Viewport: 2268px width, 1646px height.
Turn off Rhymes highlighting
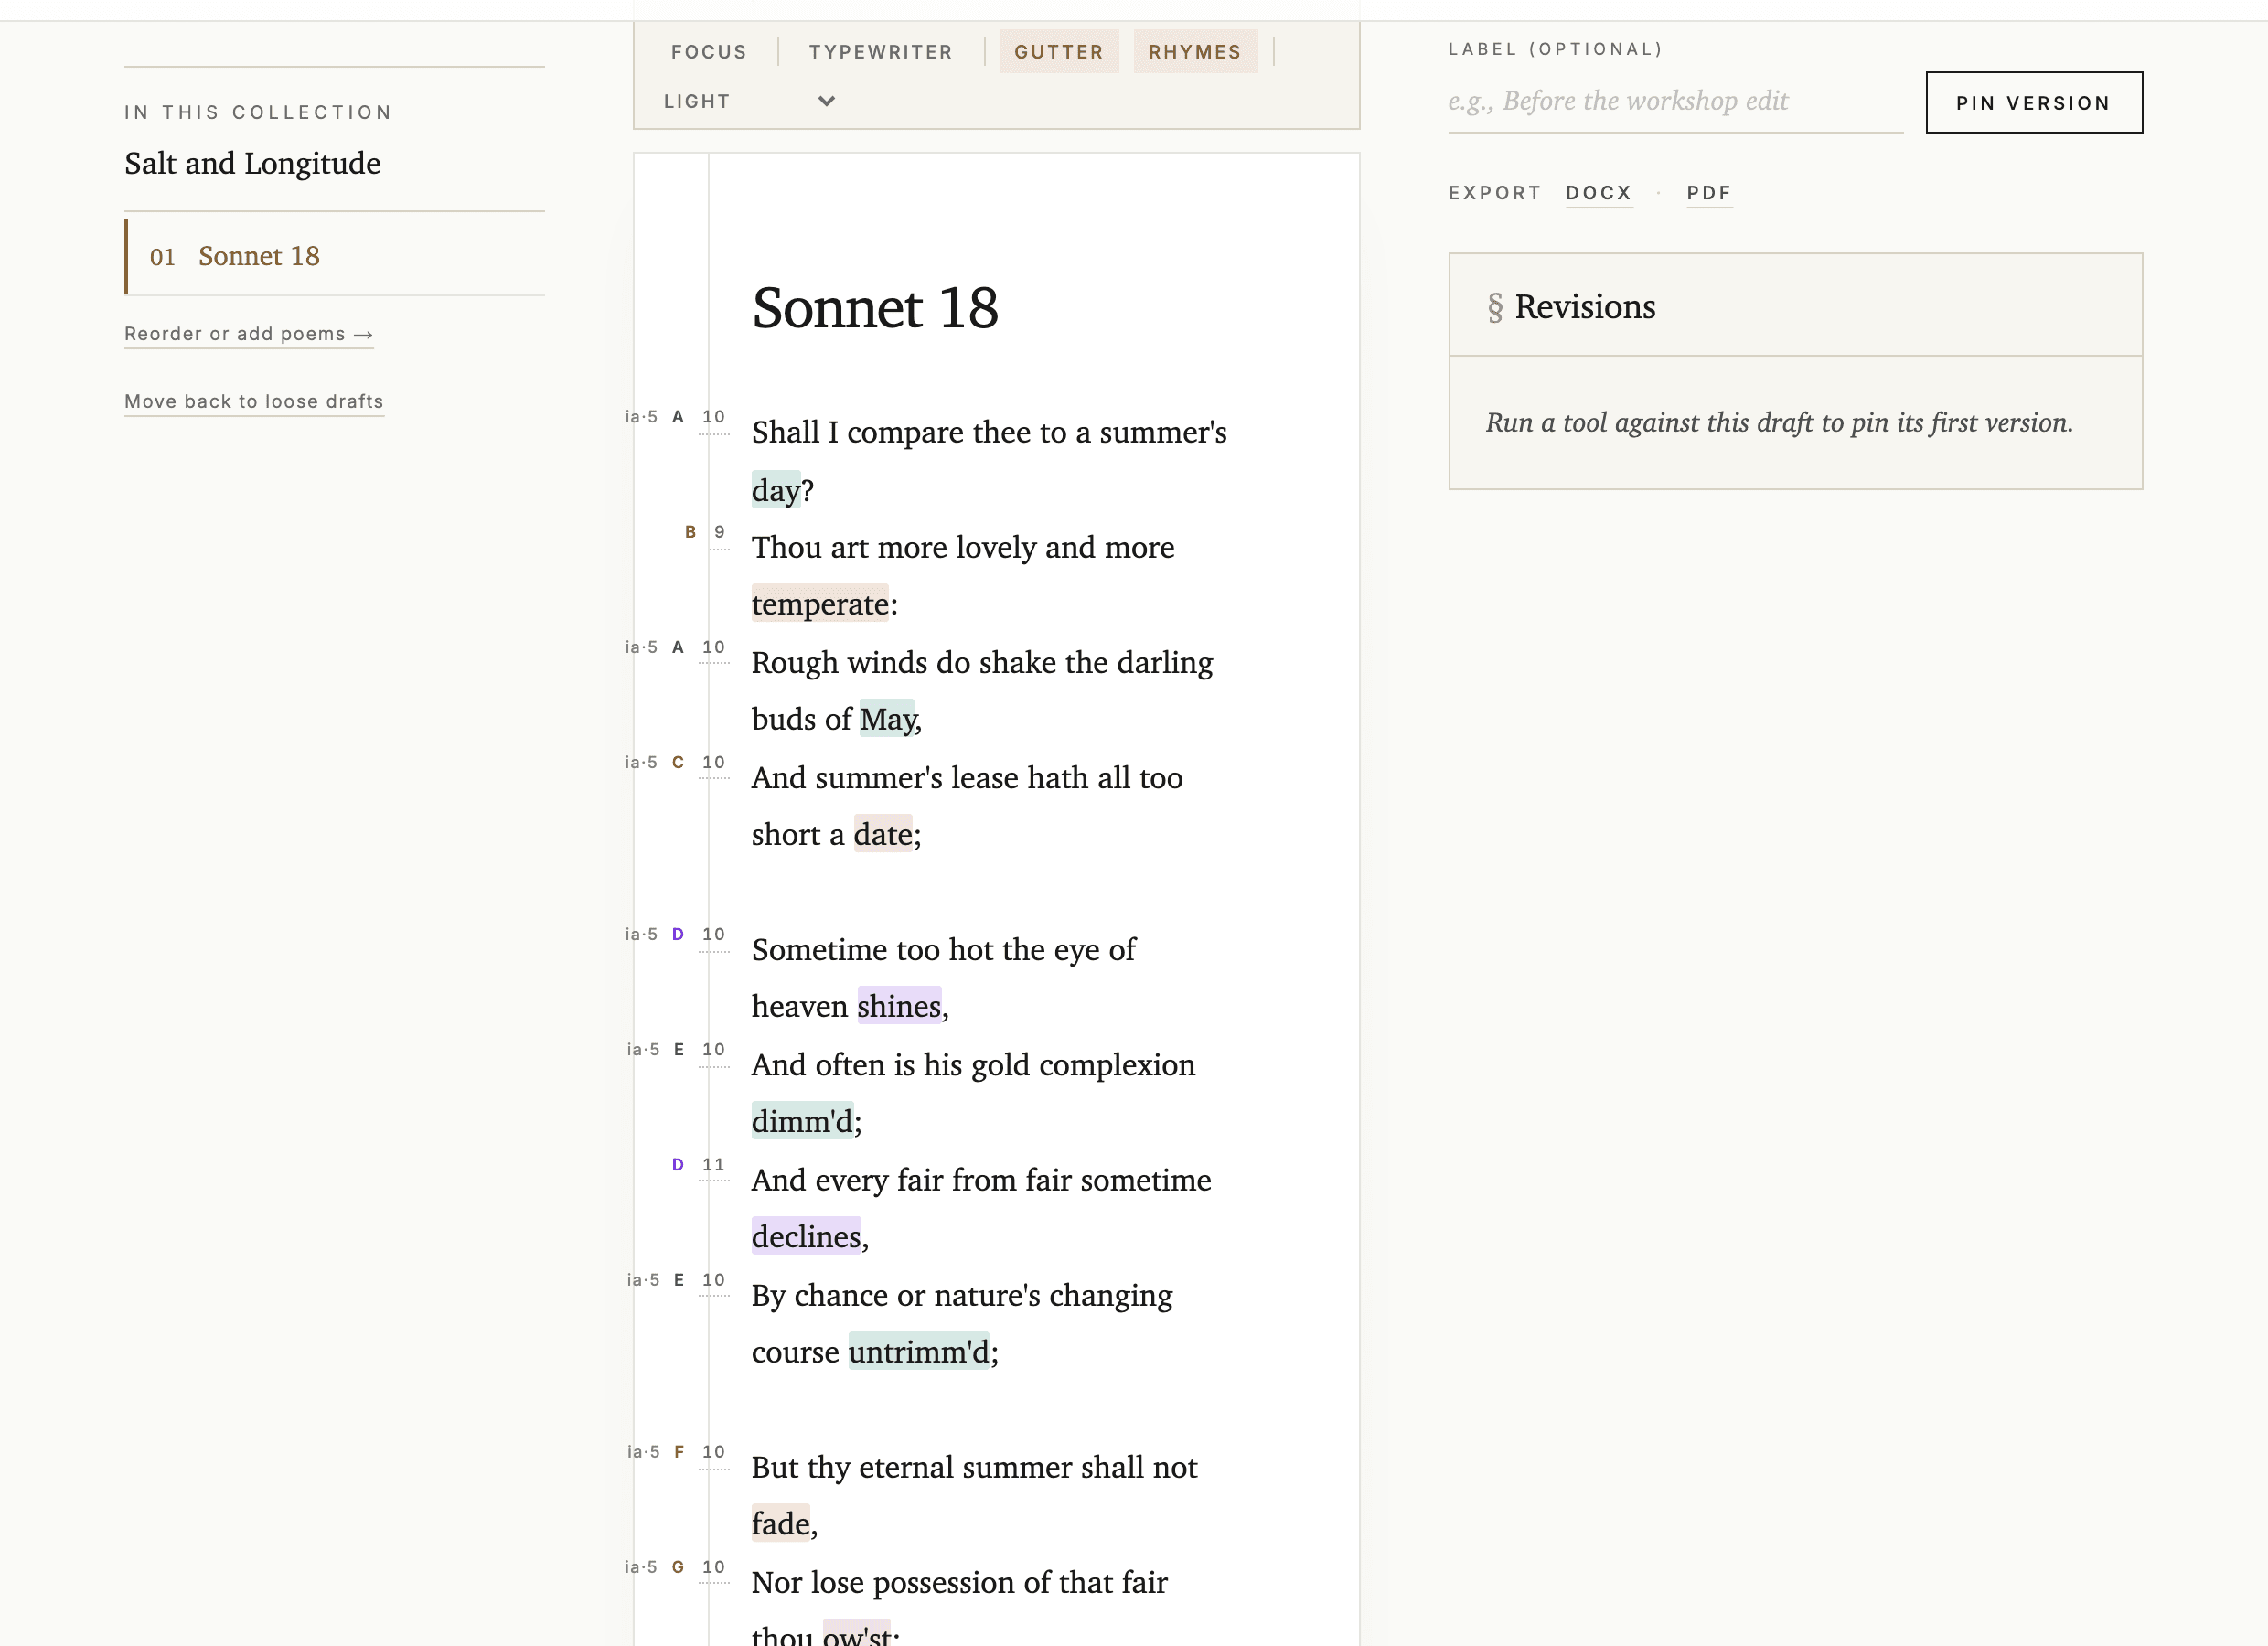coord(1195,52)
